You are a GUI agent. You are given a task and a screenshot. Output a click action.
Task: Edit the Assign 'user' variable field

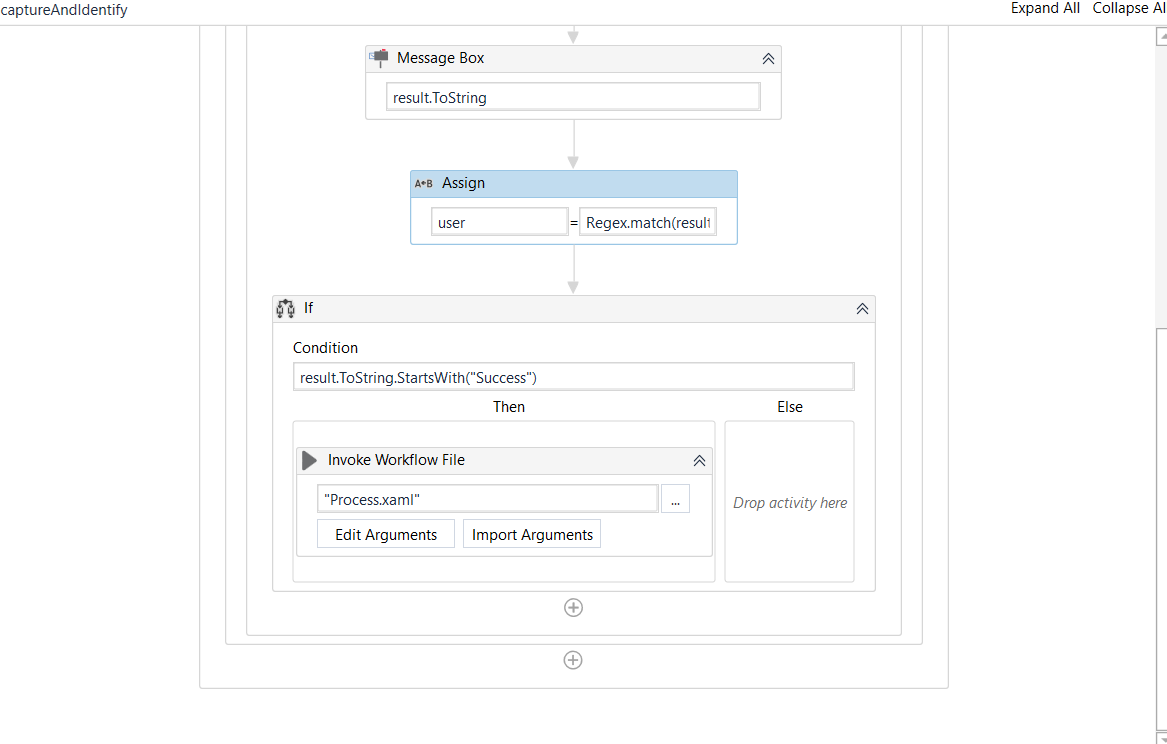(499, 222)
